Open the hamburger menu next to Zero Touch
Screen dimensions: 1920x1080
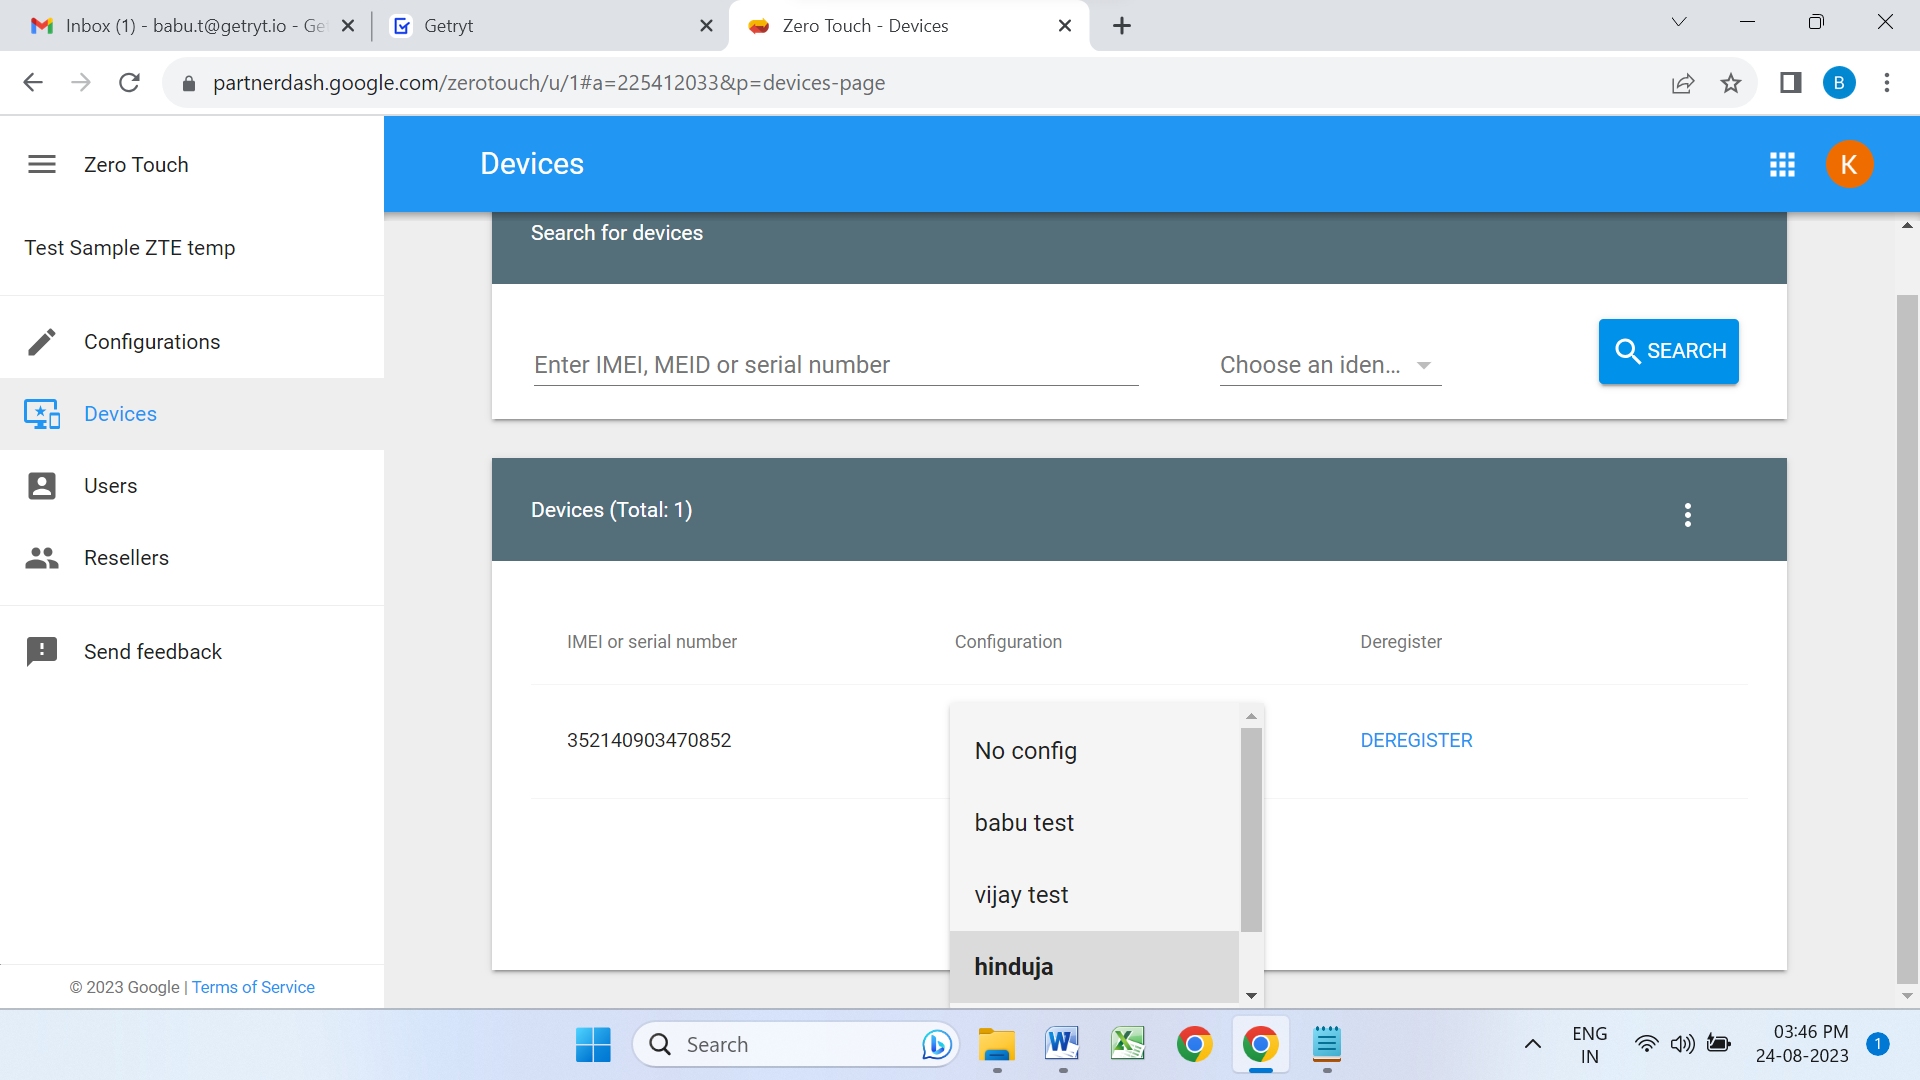(42, 164)
